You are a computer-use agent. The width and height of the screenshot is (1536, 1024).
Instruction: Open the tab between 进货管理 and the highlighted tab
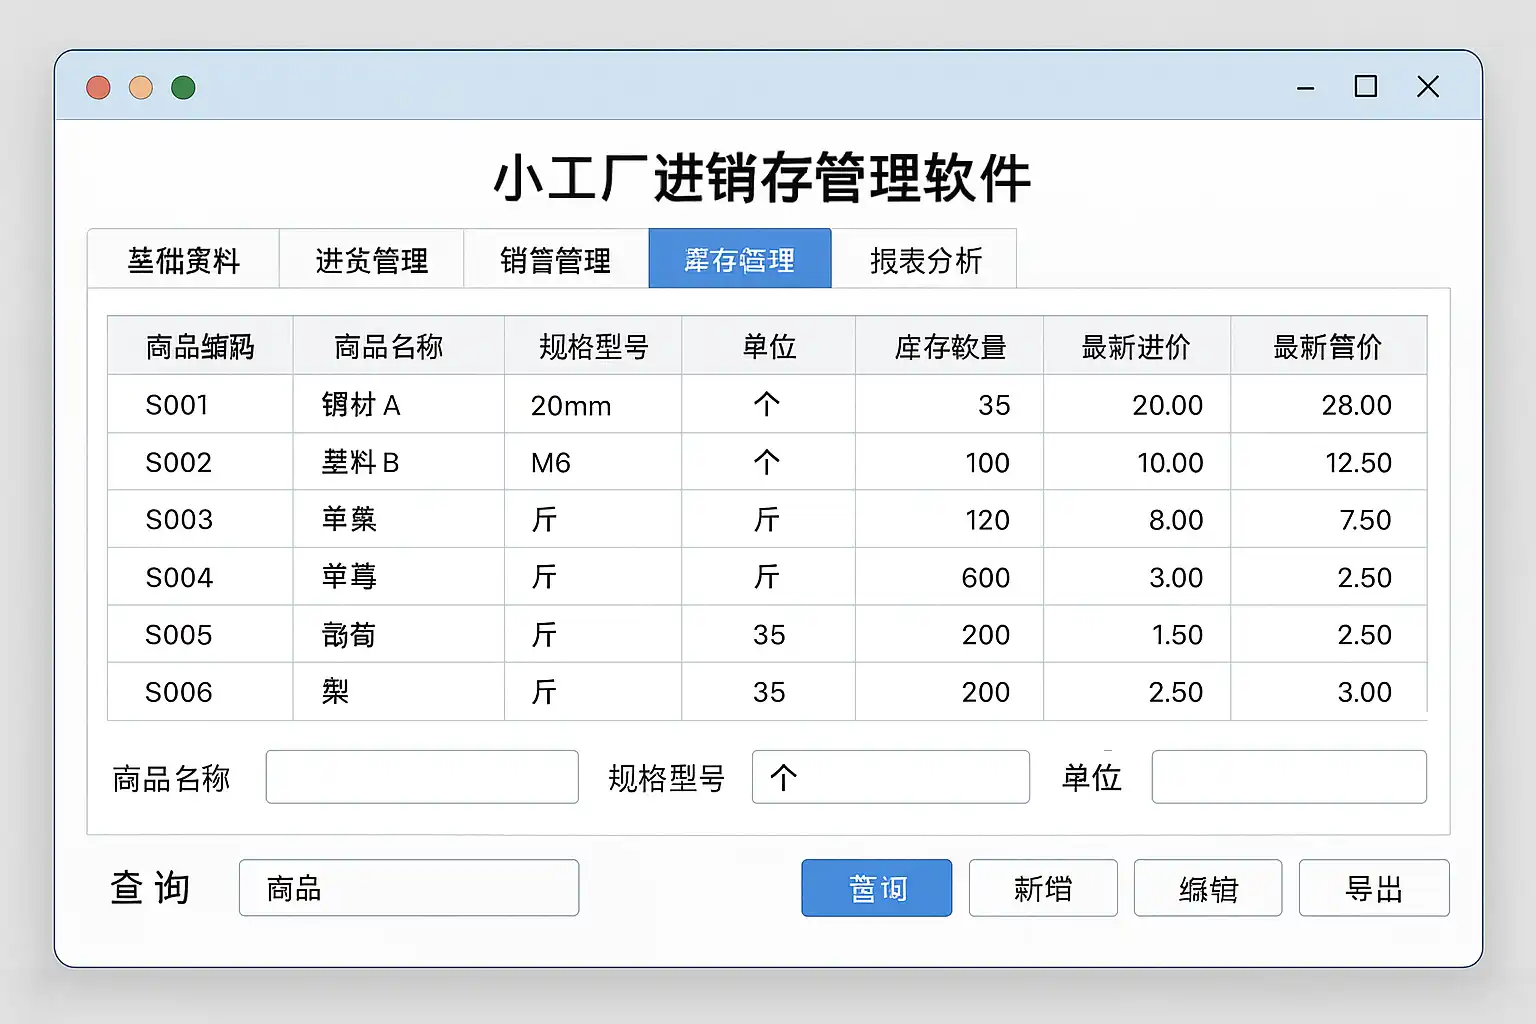(x=555, y=260)
